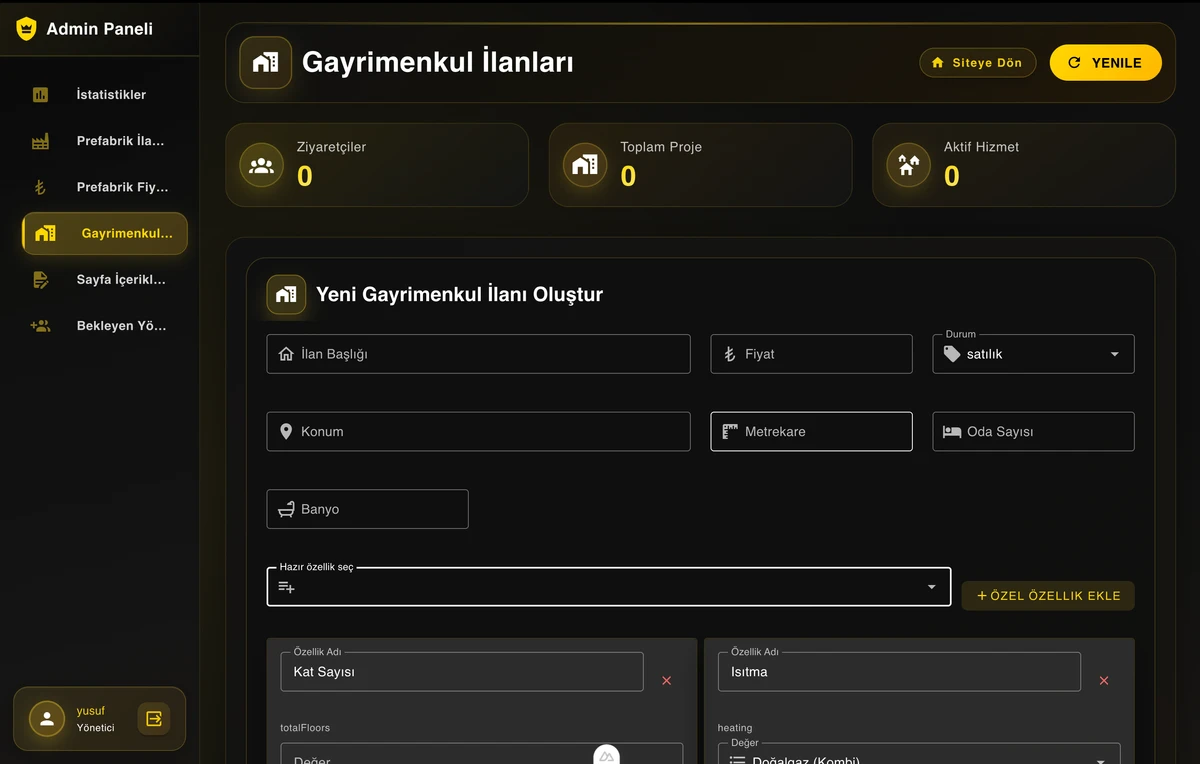The width and height of the screenshot is (1200, 764).
Task: Click the Aktif Hizmet houses icon
Action: point(908,165)
